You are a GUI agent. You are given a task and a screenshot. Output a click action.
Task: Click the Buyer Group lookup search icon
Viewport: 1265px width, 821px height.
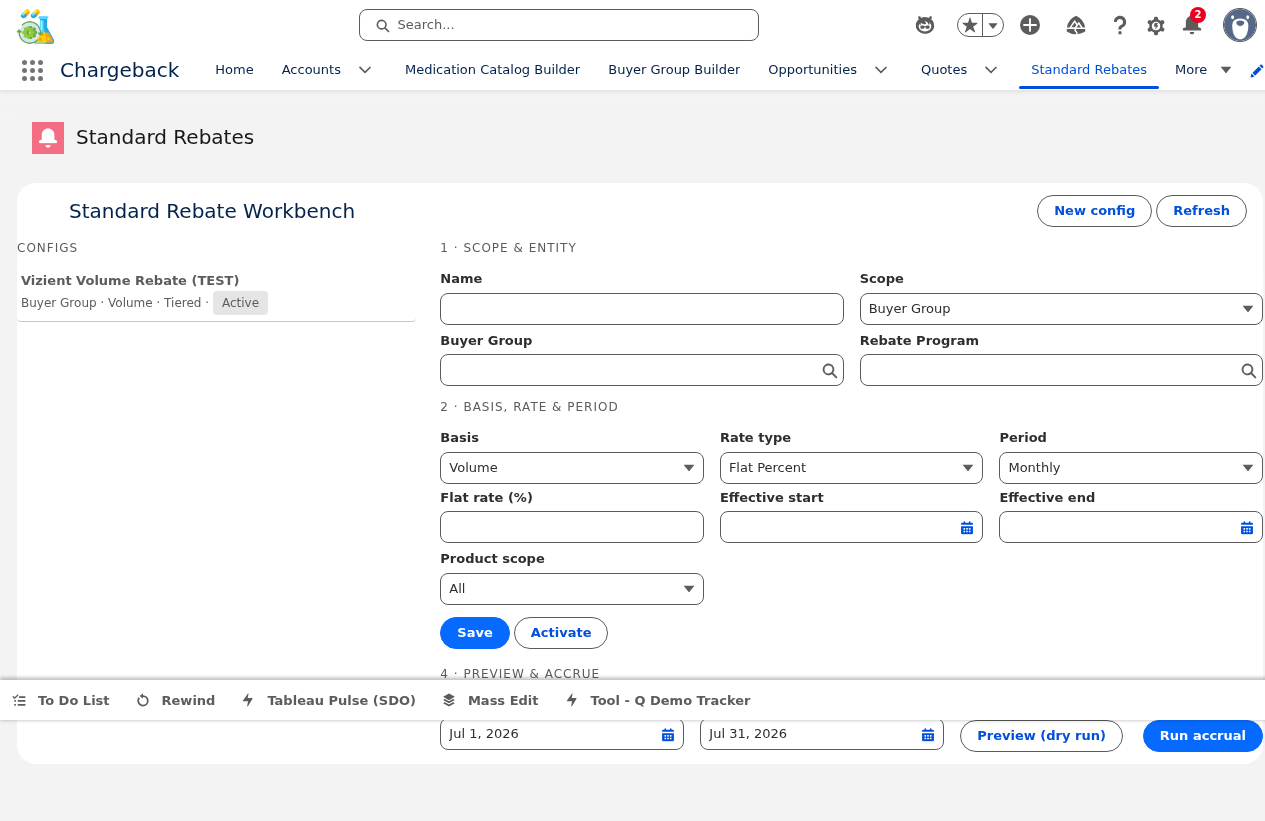click(830, 370)
